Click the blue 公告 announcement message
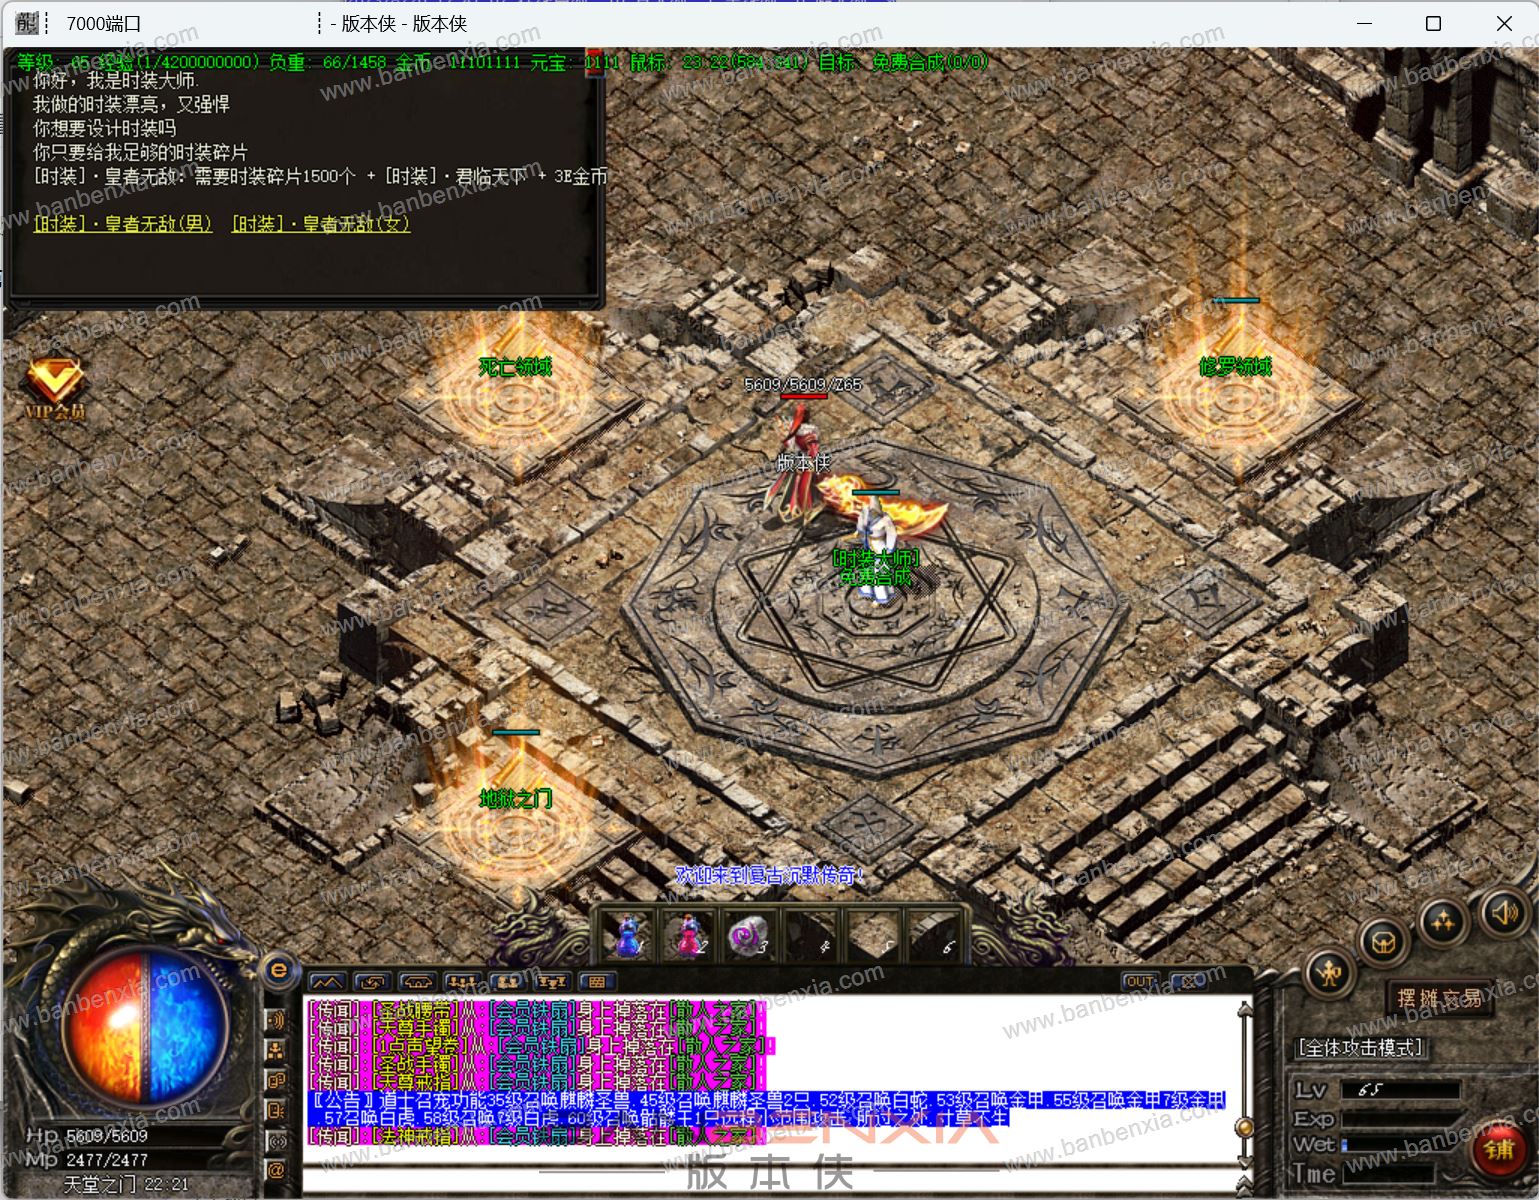 [x=767, y=1109]
